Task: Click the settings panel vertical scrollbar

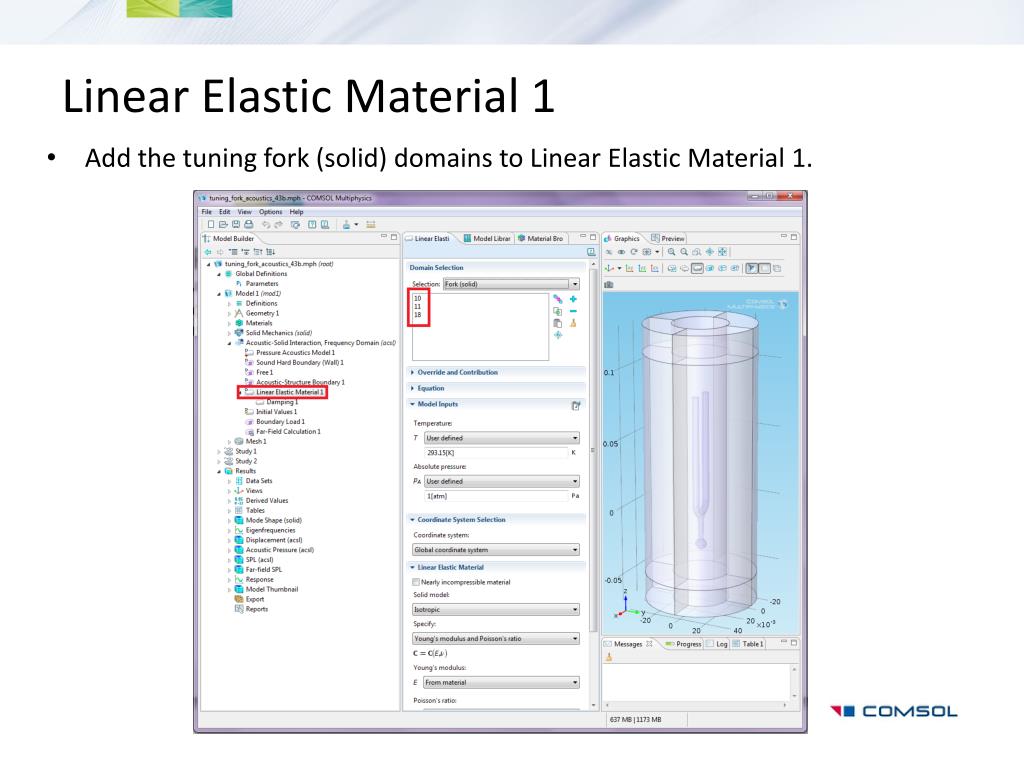Action: coord(593,451)
